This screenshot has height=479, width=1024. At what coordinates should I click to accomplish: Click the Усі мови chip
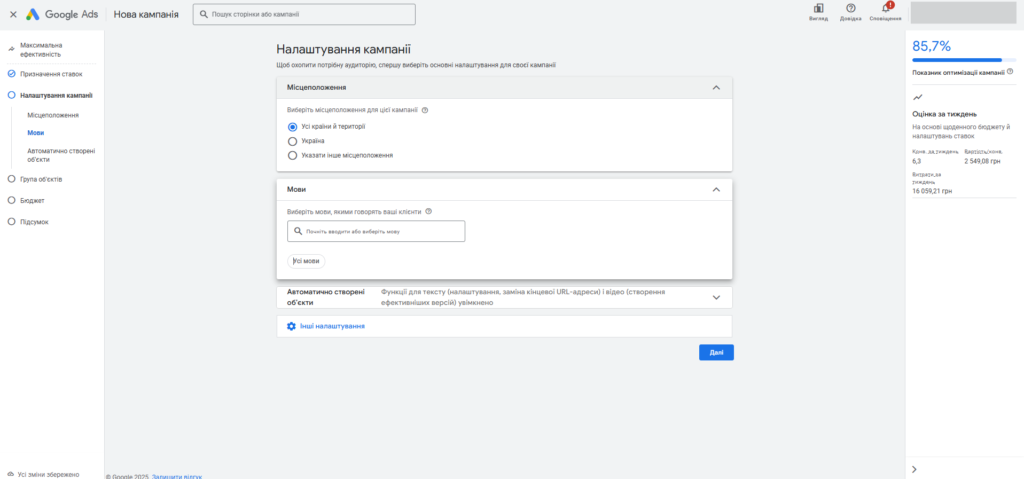point(306,261)
